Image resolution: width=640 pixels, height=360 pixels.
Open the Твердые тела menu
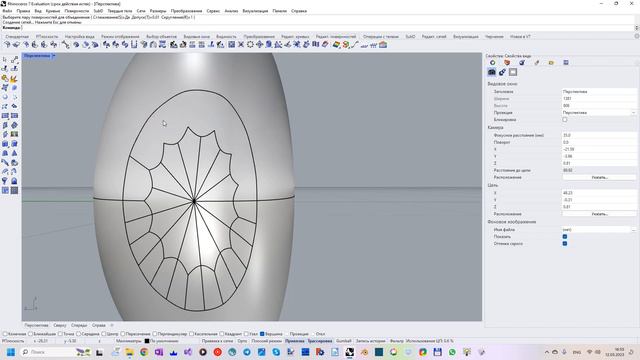120,11
